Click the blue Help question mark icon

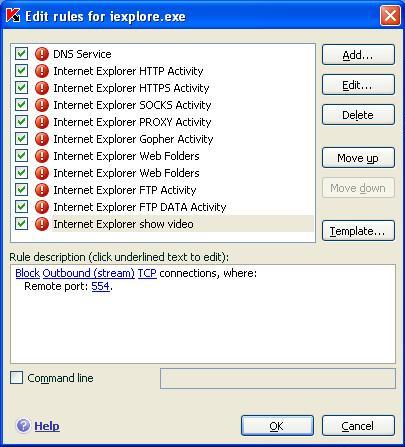pos(23,426)
